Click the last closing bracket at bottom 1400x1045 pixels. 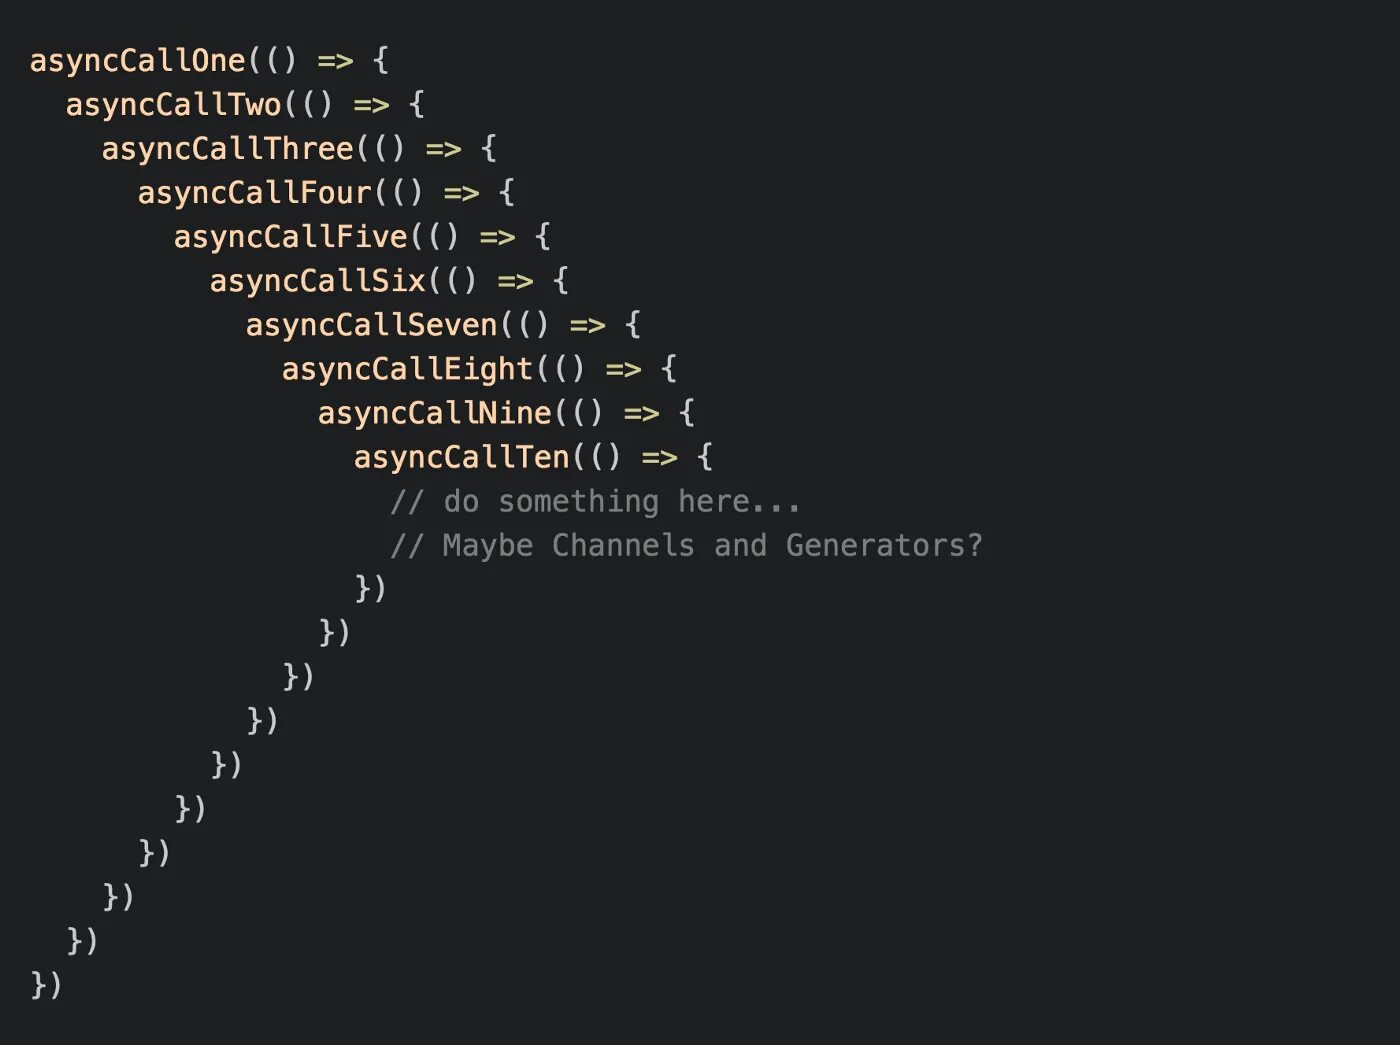(x=47, y=984)
